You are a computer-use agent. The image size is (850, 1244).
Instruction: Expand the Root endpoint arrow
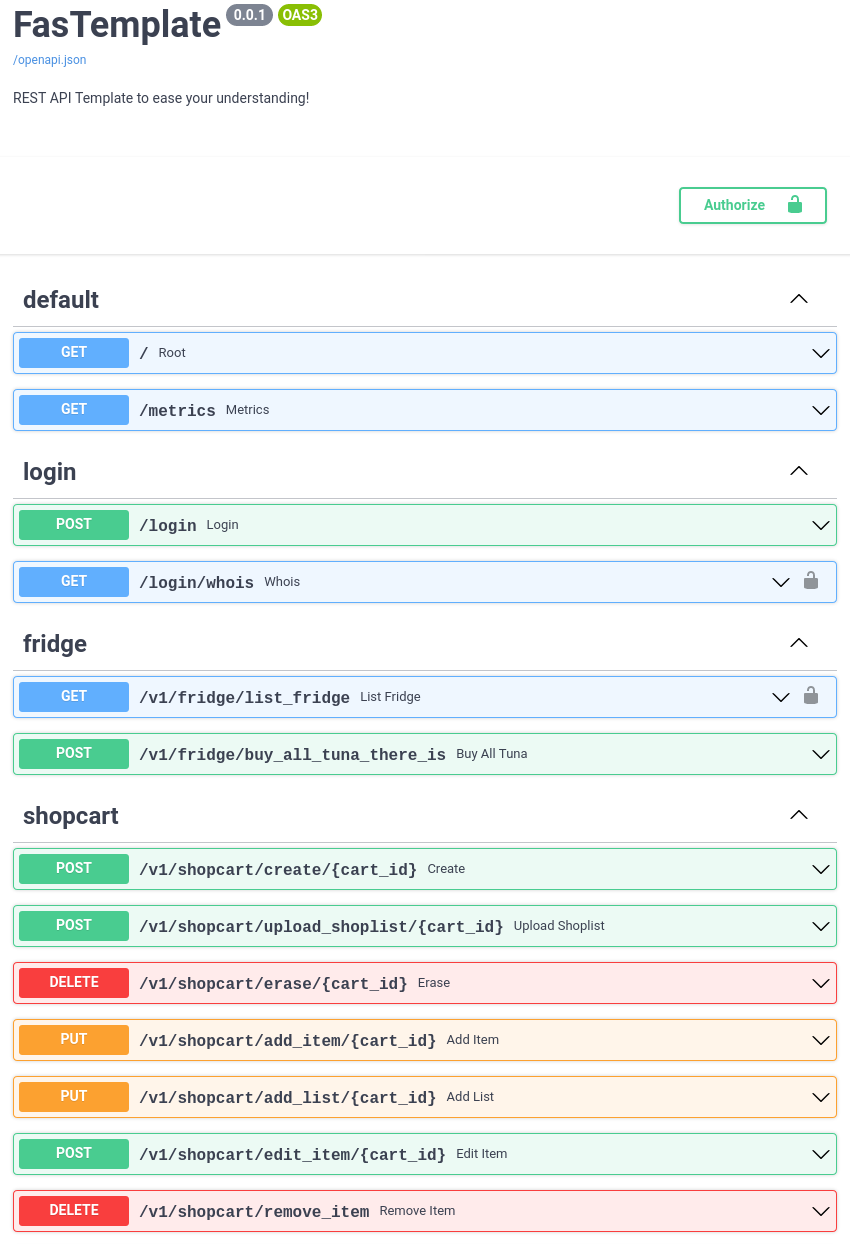click(x=821, y=353)
